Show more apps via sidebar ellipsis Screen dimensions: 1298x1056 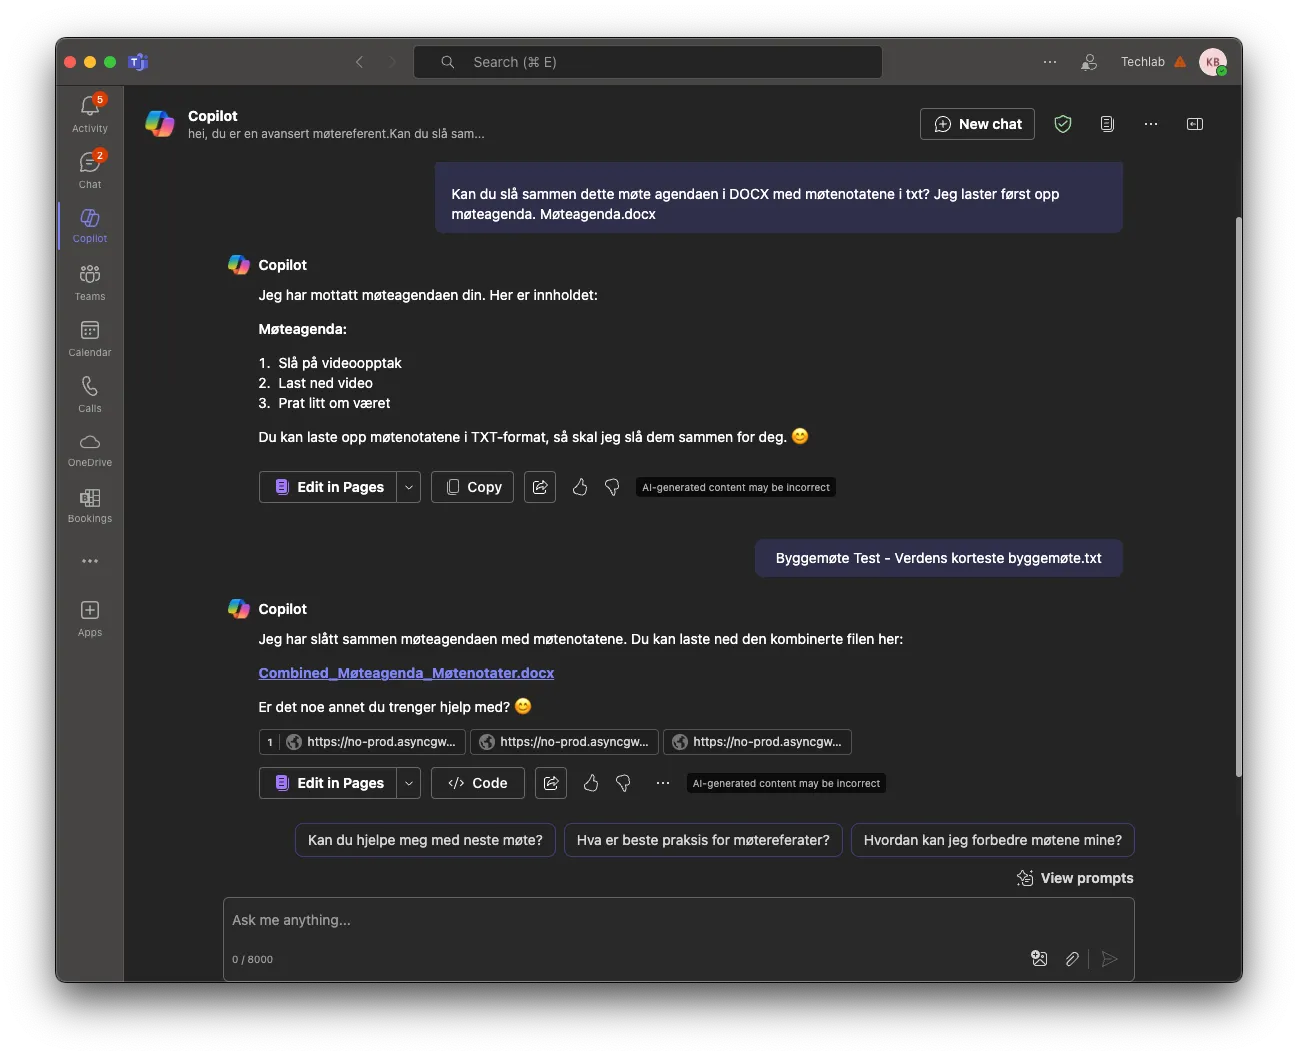[x=90, y=561]
